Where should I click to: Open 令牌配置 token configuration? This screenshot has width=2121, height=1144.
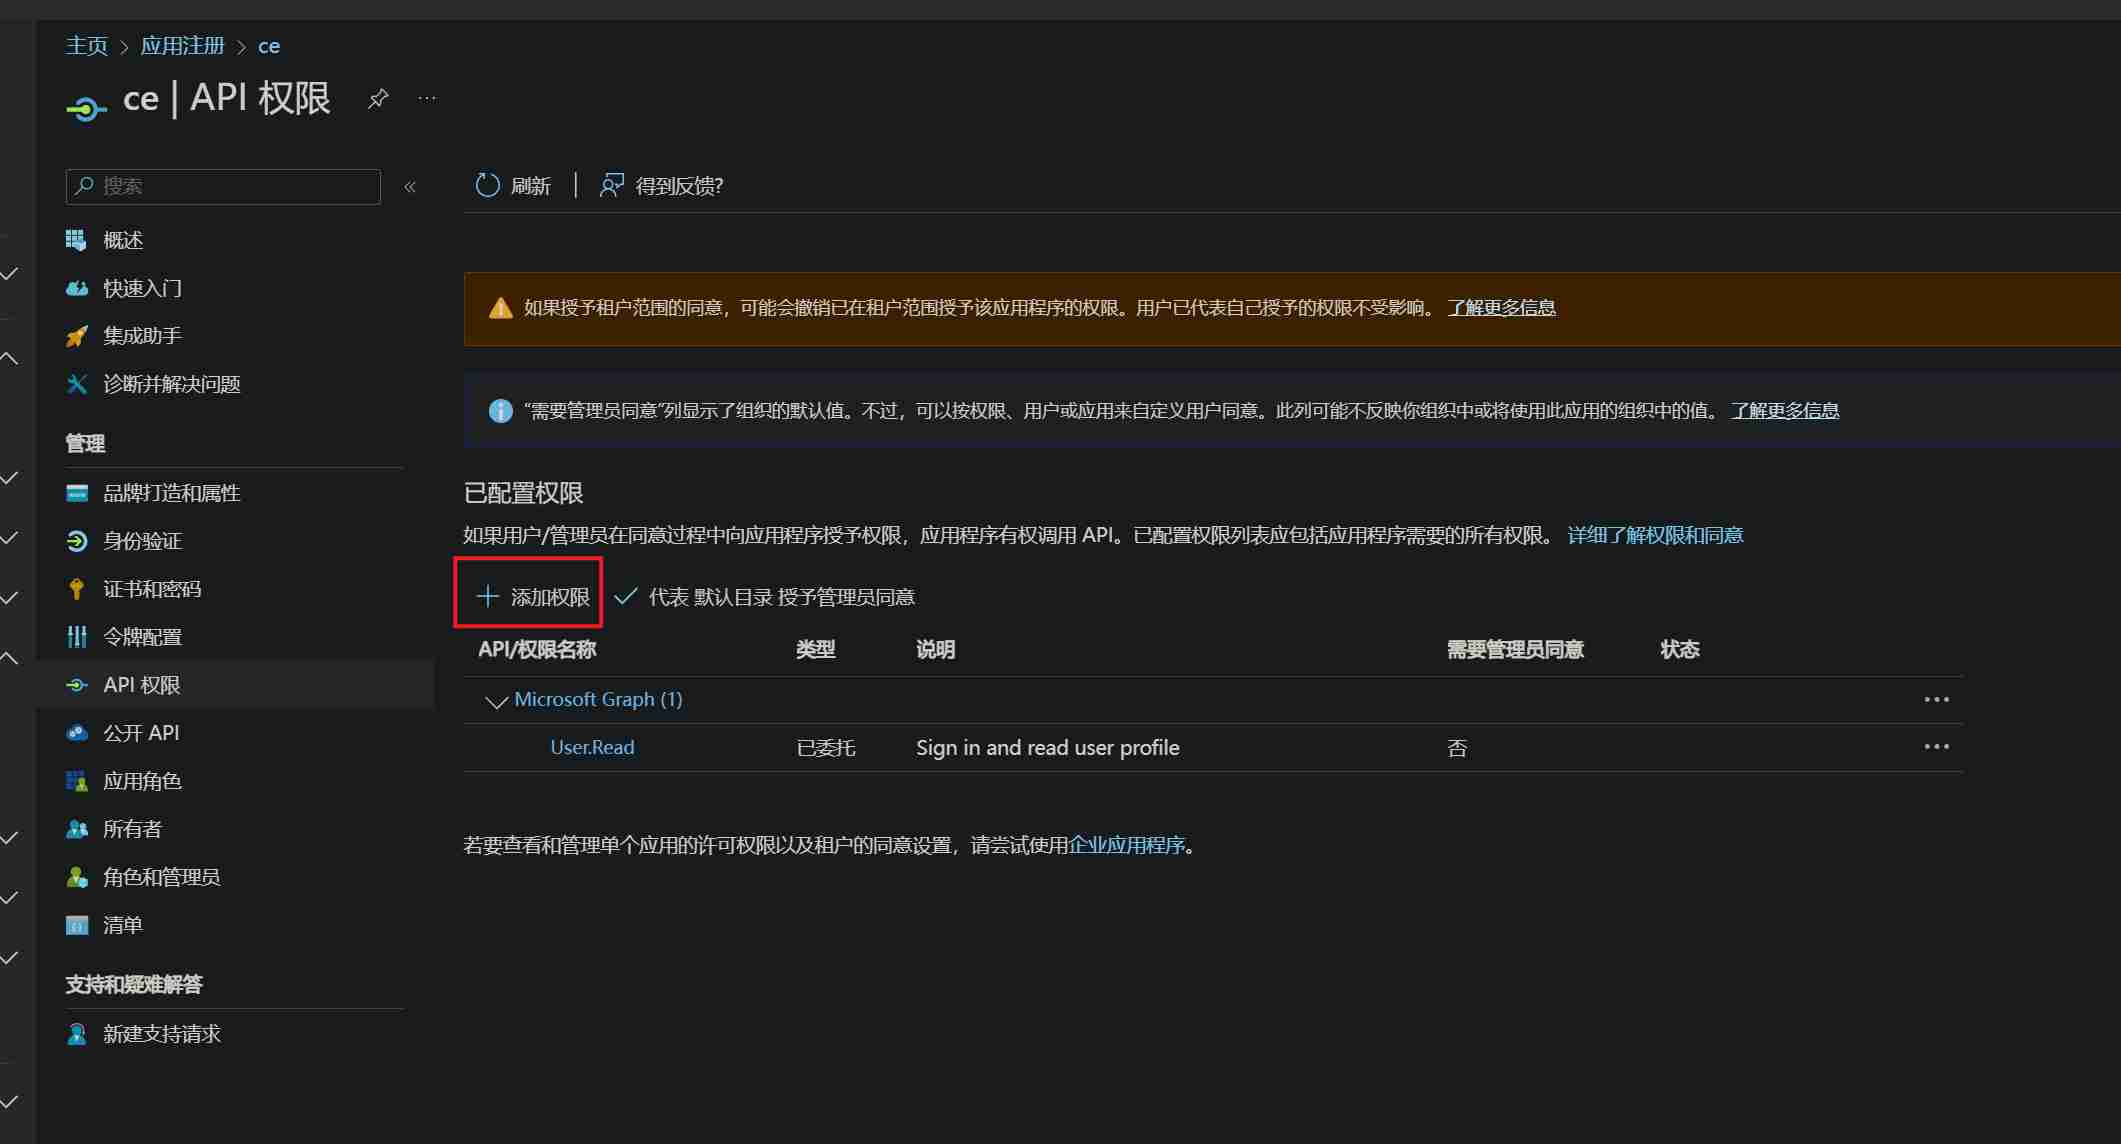click(x=142, y=637)
